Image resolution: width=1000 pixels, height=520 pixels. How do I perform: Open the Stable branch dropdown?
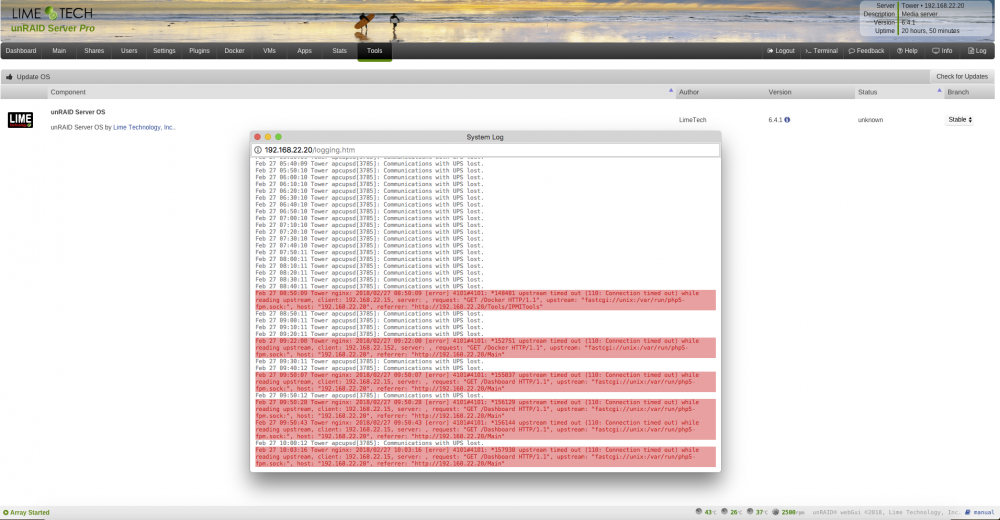coord(959,120)
